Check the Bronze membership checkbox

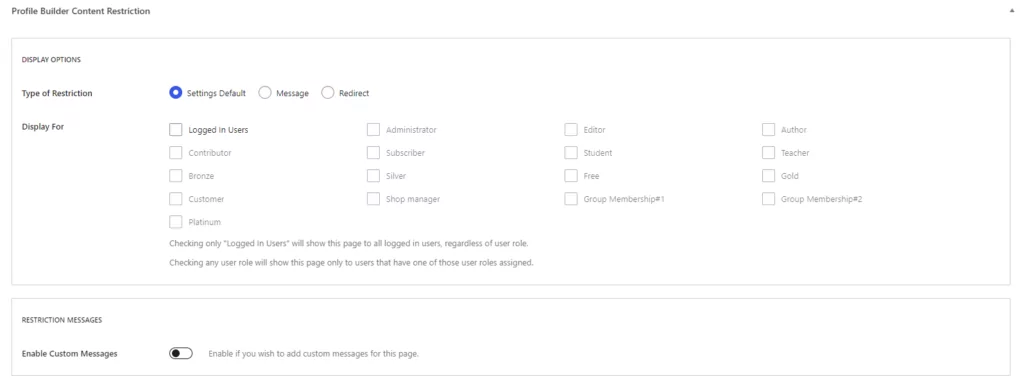click(175, 176)
